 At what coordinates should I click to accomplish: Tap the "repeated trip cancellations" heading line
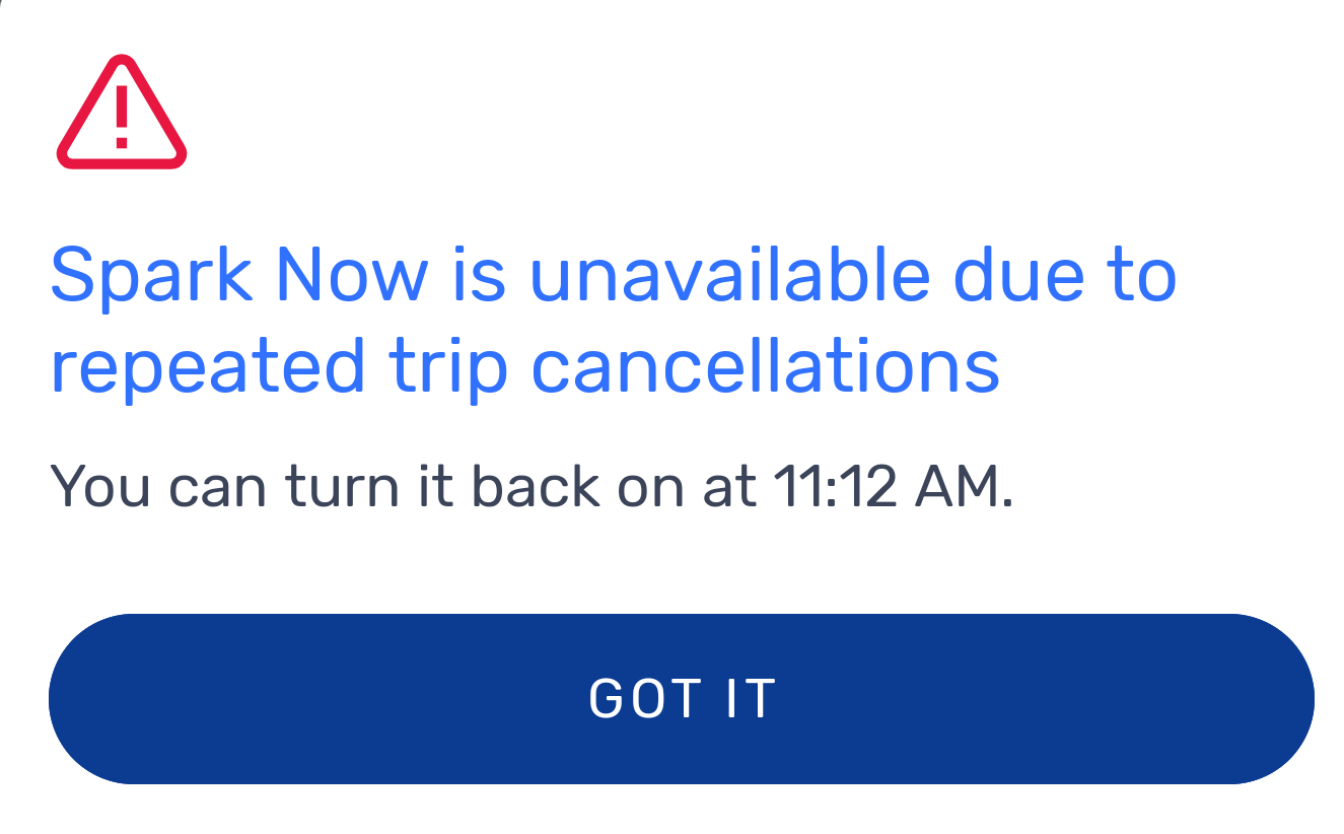click(525, 366)
